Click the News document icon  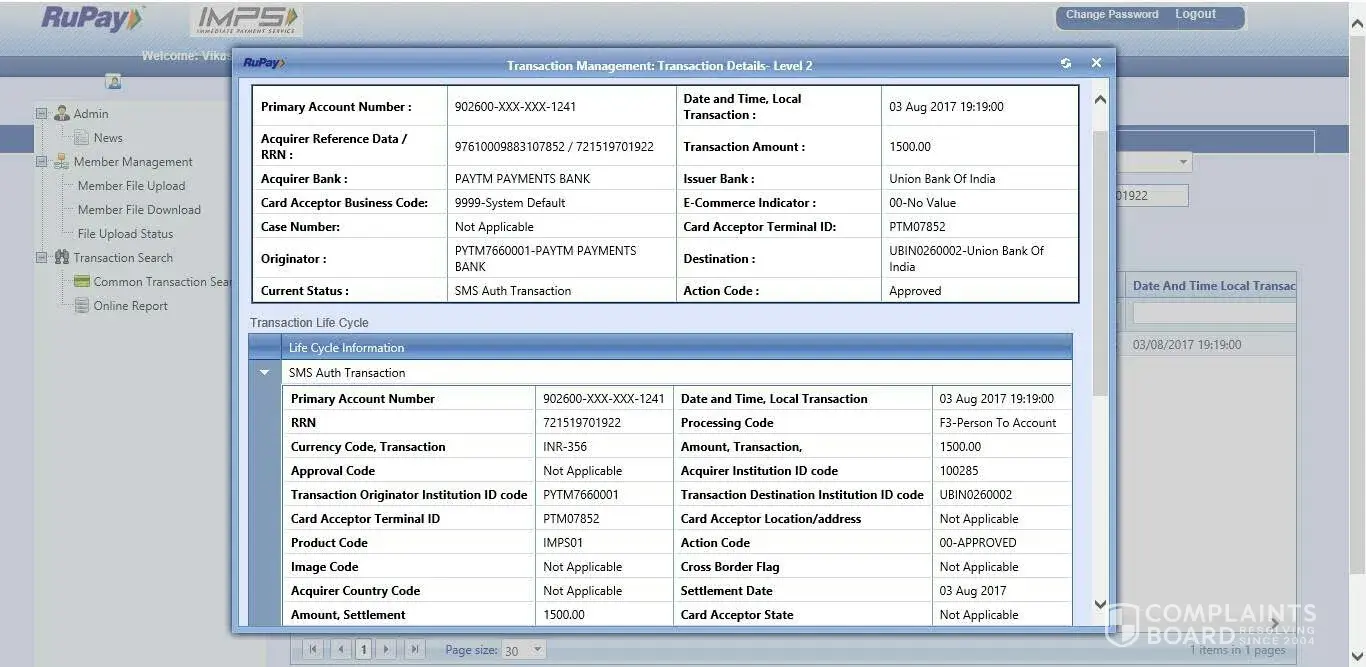(82, 138)
